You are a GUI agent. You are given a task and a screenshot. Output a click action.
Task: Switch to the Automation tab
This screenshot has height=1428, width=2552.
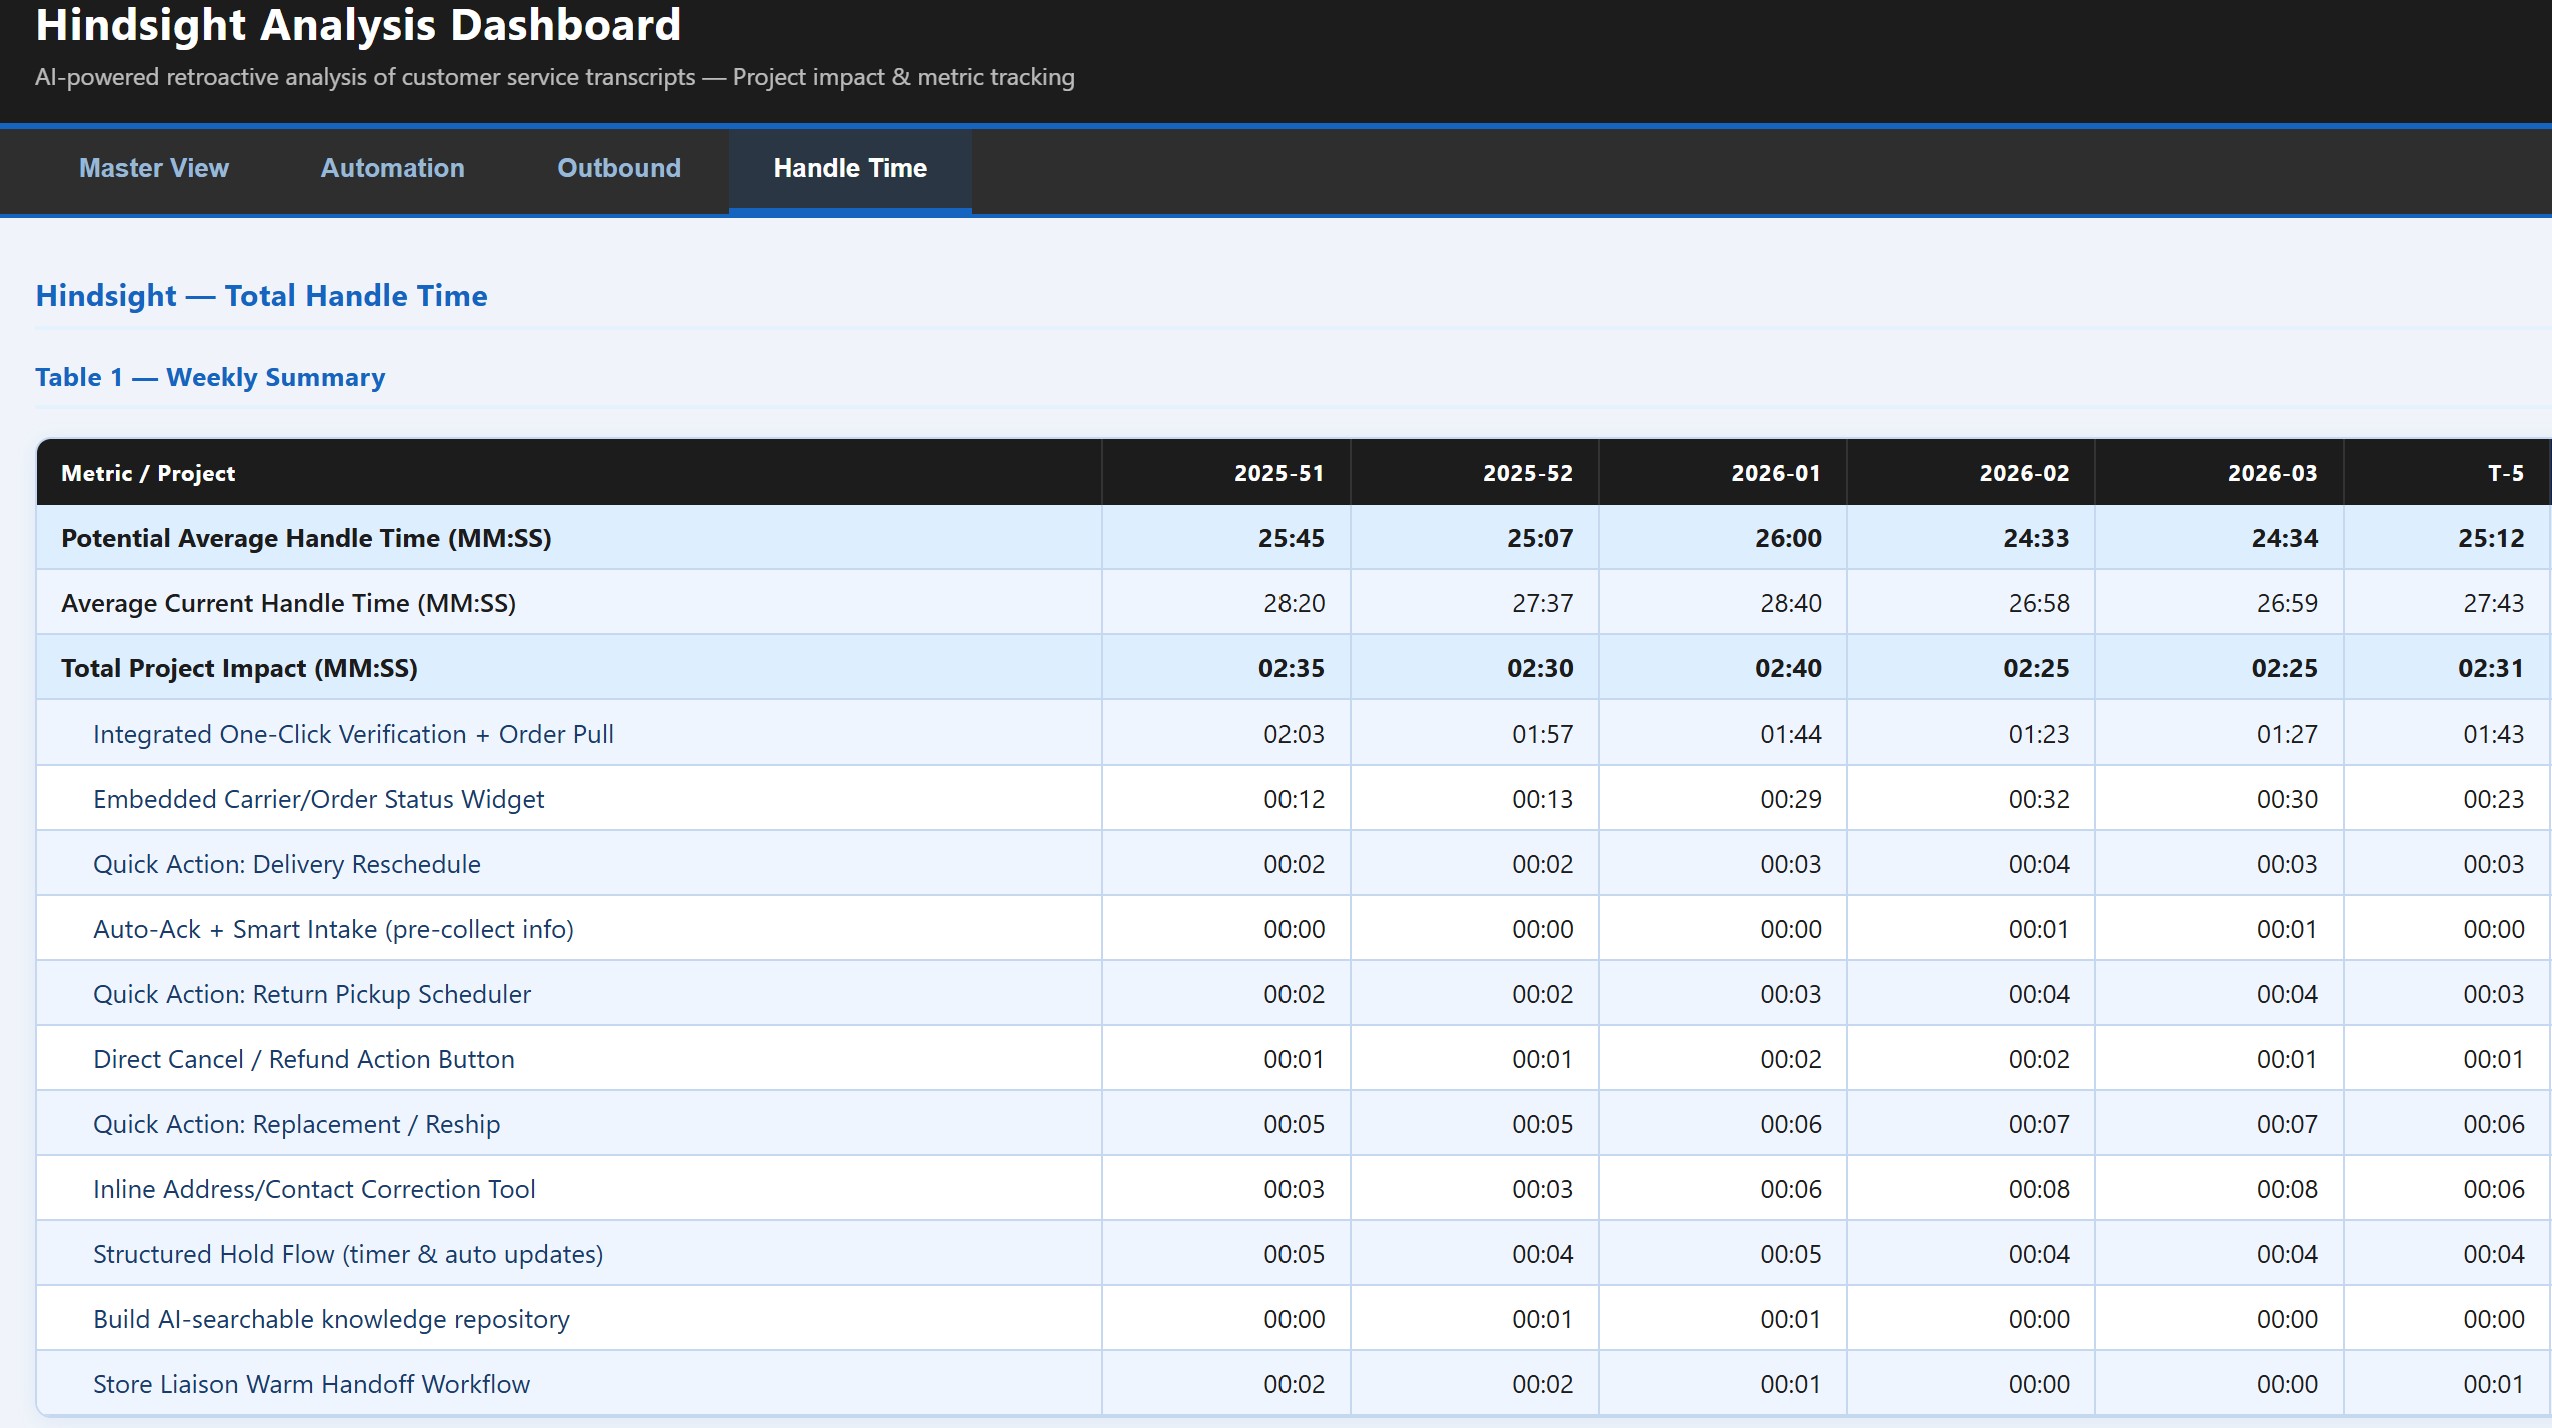[392, 168]
